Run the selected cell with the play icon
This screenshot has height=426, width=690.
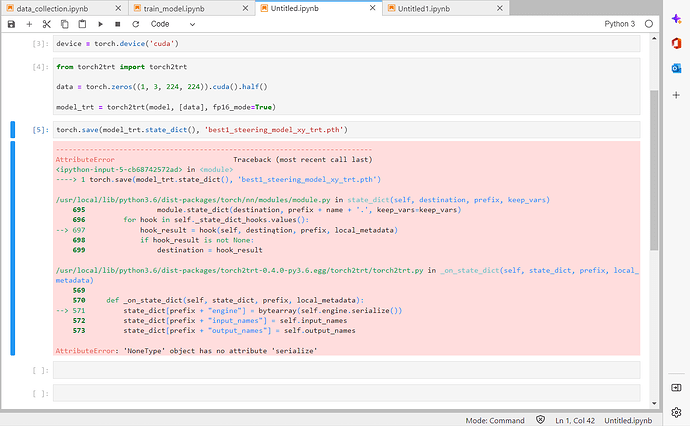coord(100,23)
